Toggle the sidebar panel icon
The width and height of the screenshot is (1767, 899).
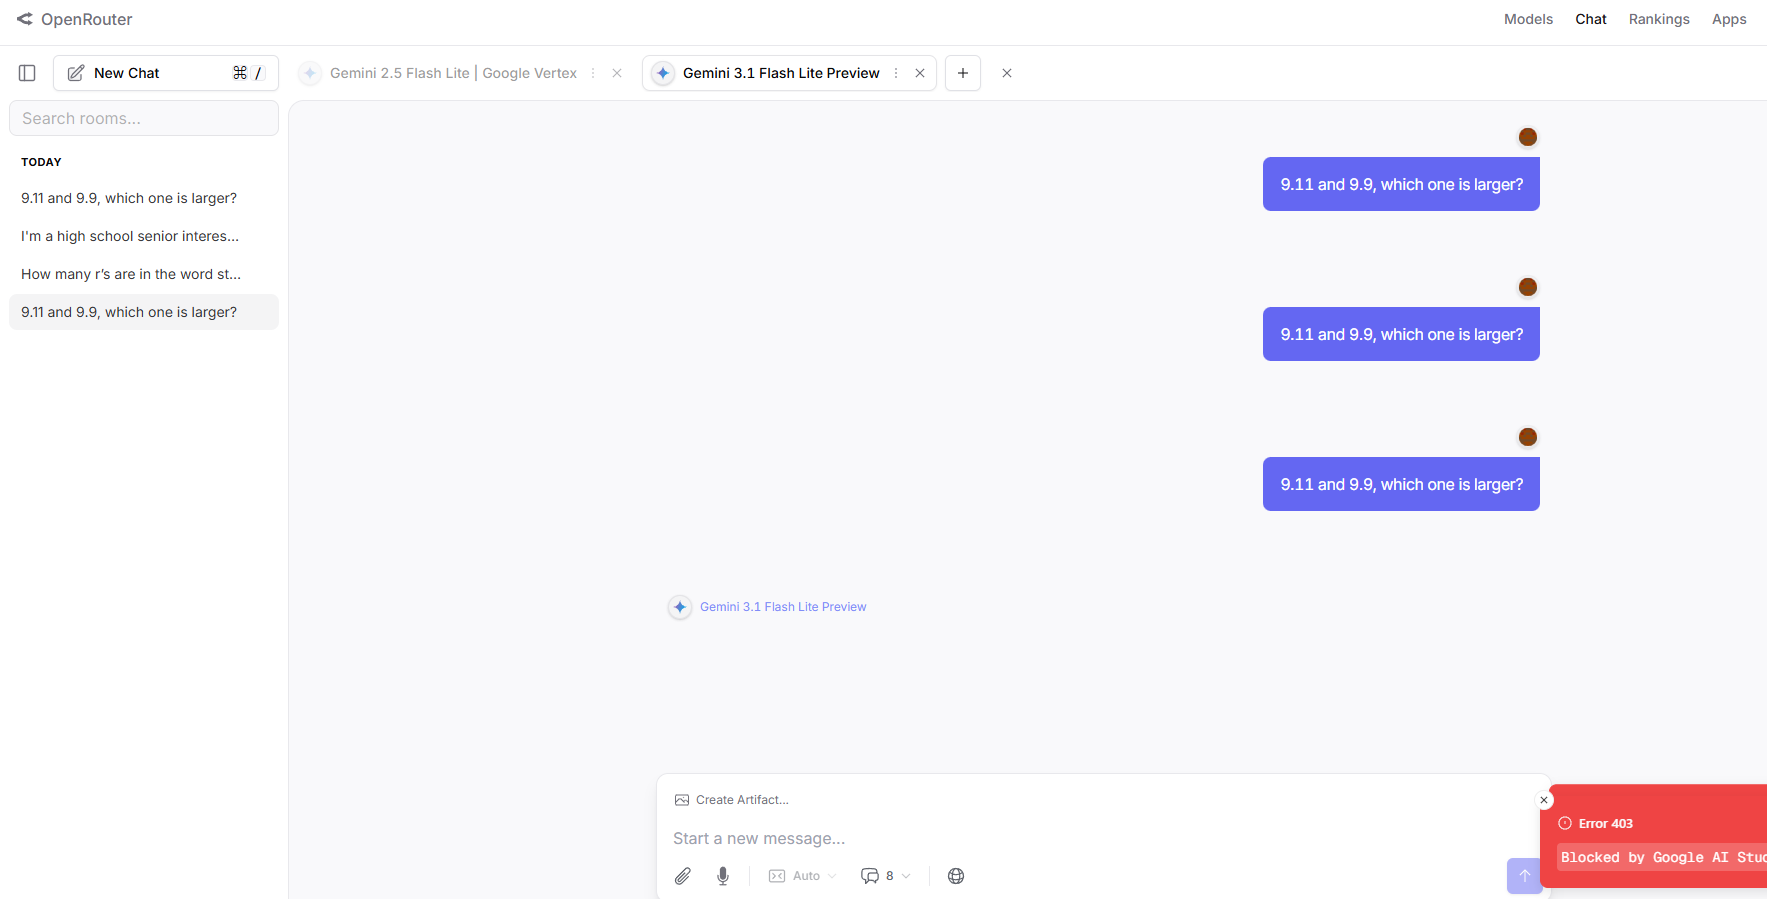point(27,73)
